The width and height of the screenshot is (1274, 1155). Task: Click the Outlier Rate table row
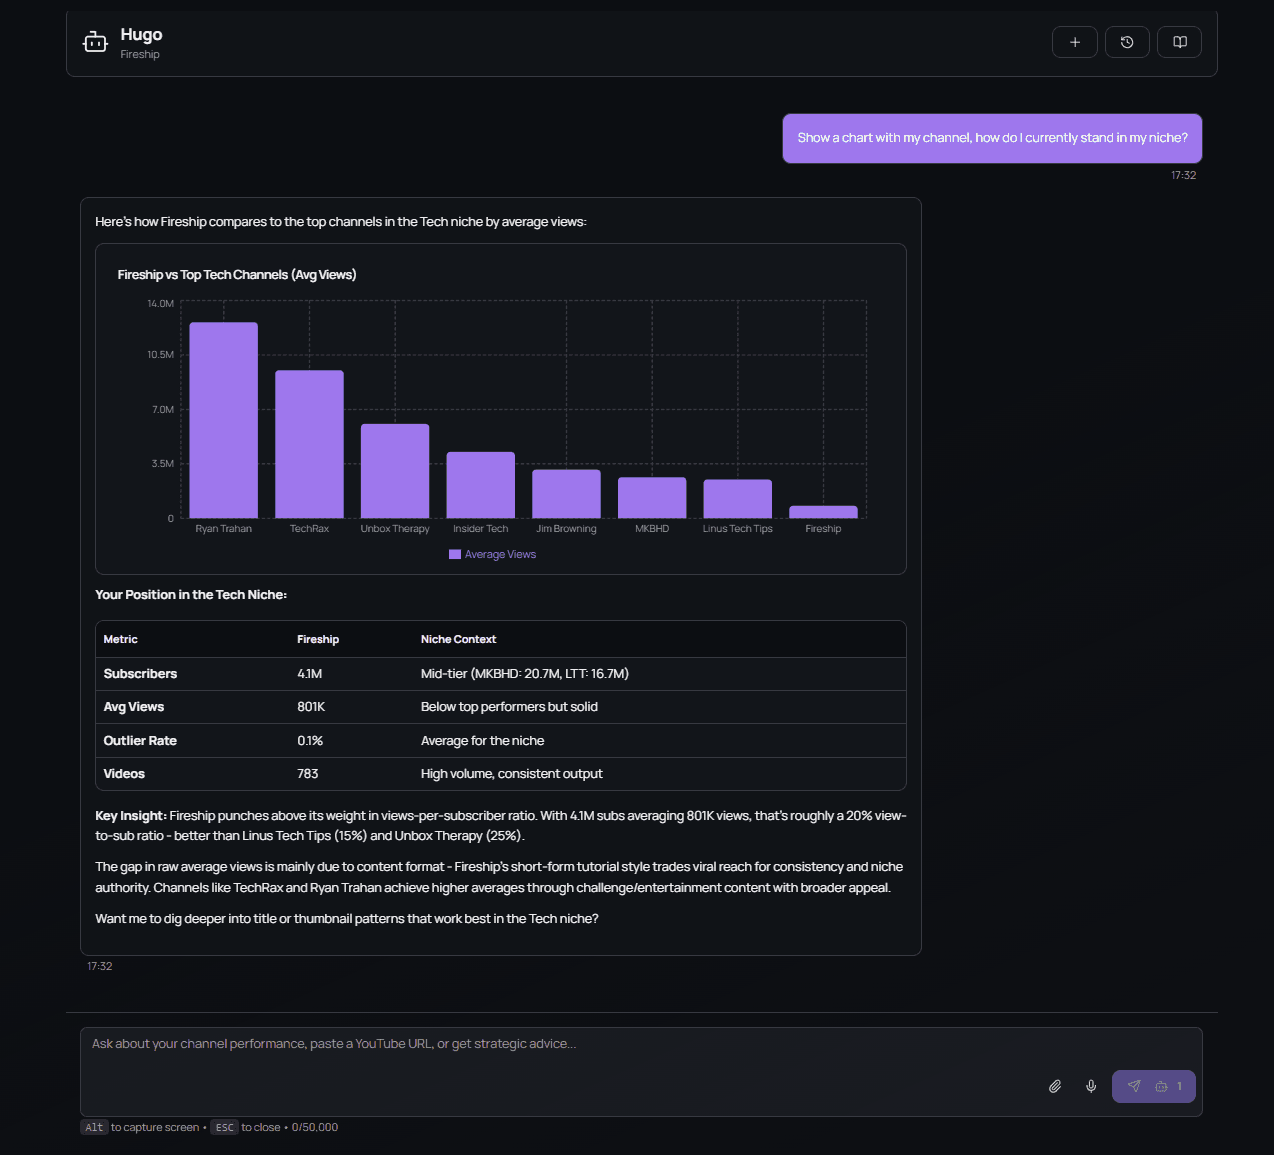(500, 741)
